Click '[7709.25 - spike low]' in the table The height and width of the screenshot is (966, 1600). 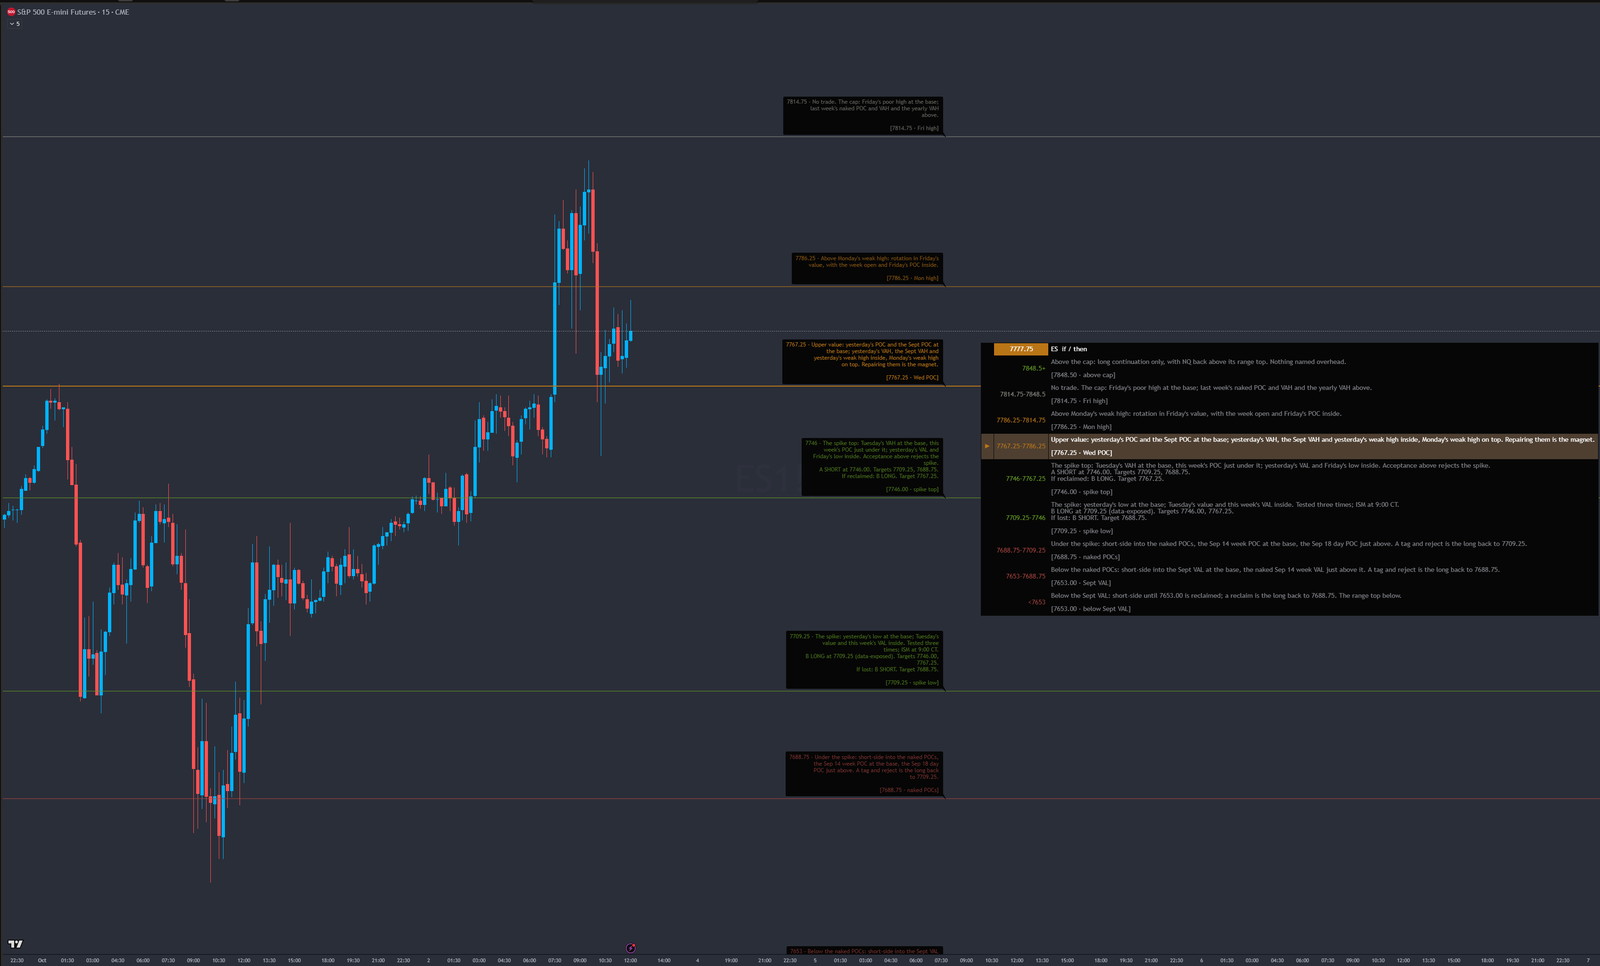(x=1081, y=531)
